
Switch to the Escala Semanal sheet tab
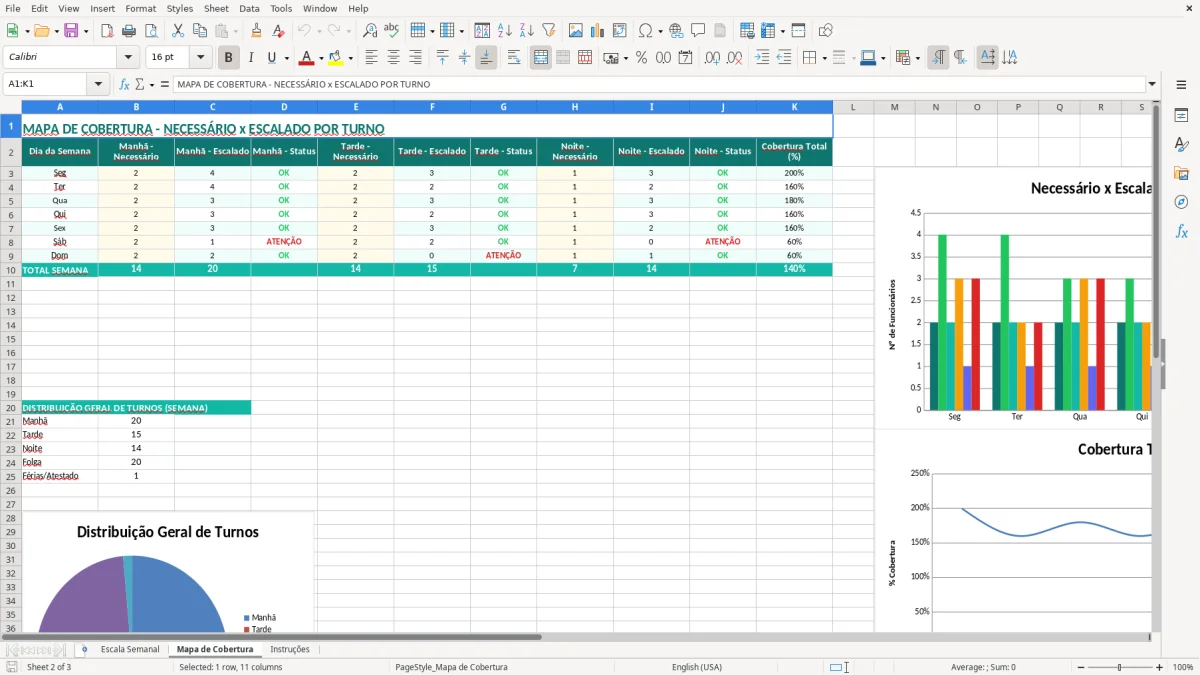[x=130, y=649]
